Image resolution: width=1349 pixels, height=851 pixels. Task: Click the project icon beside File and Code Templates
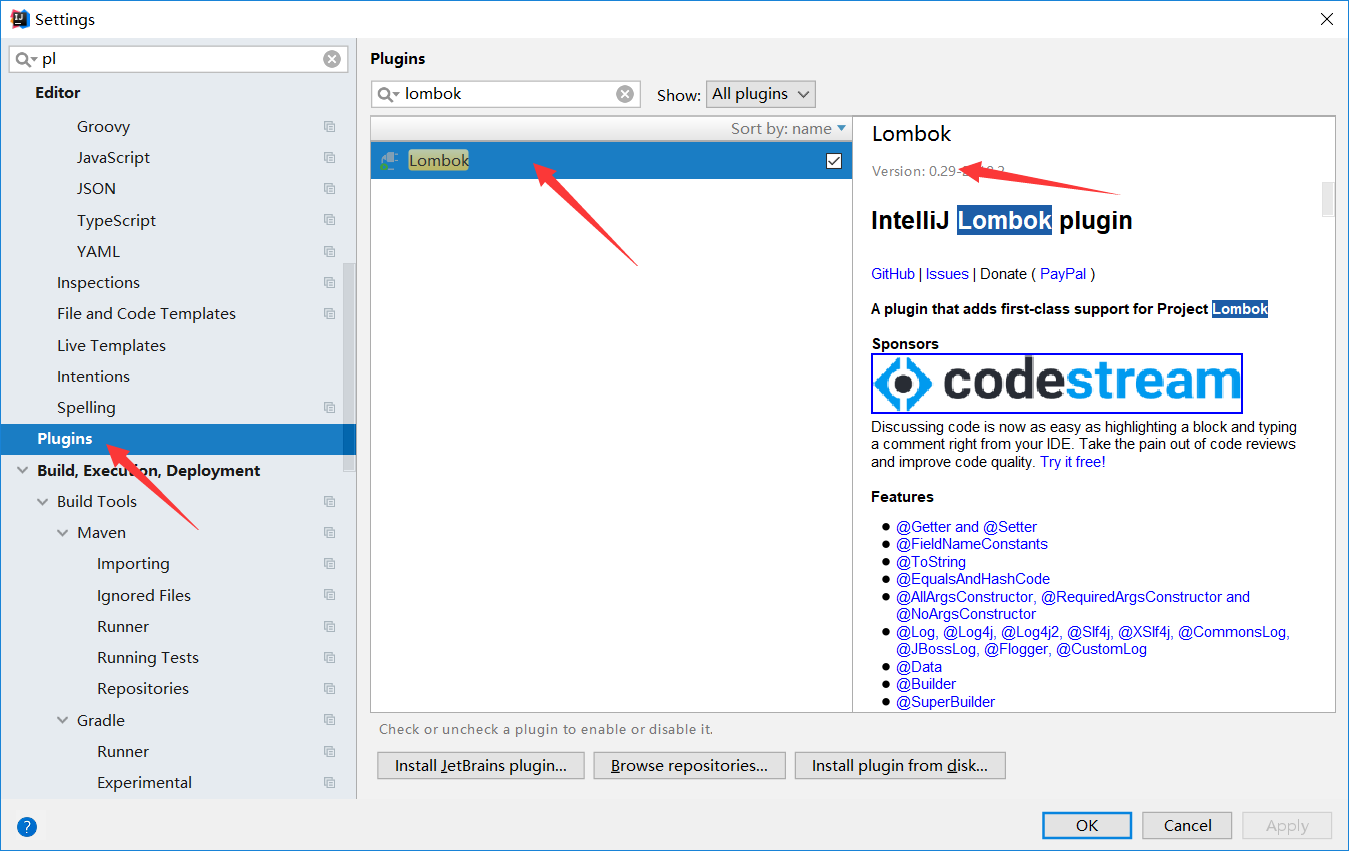[330, 314]
